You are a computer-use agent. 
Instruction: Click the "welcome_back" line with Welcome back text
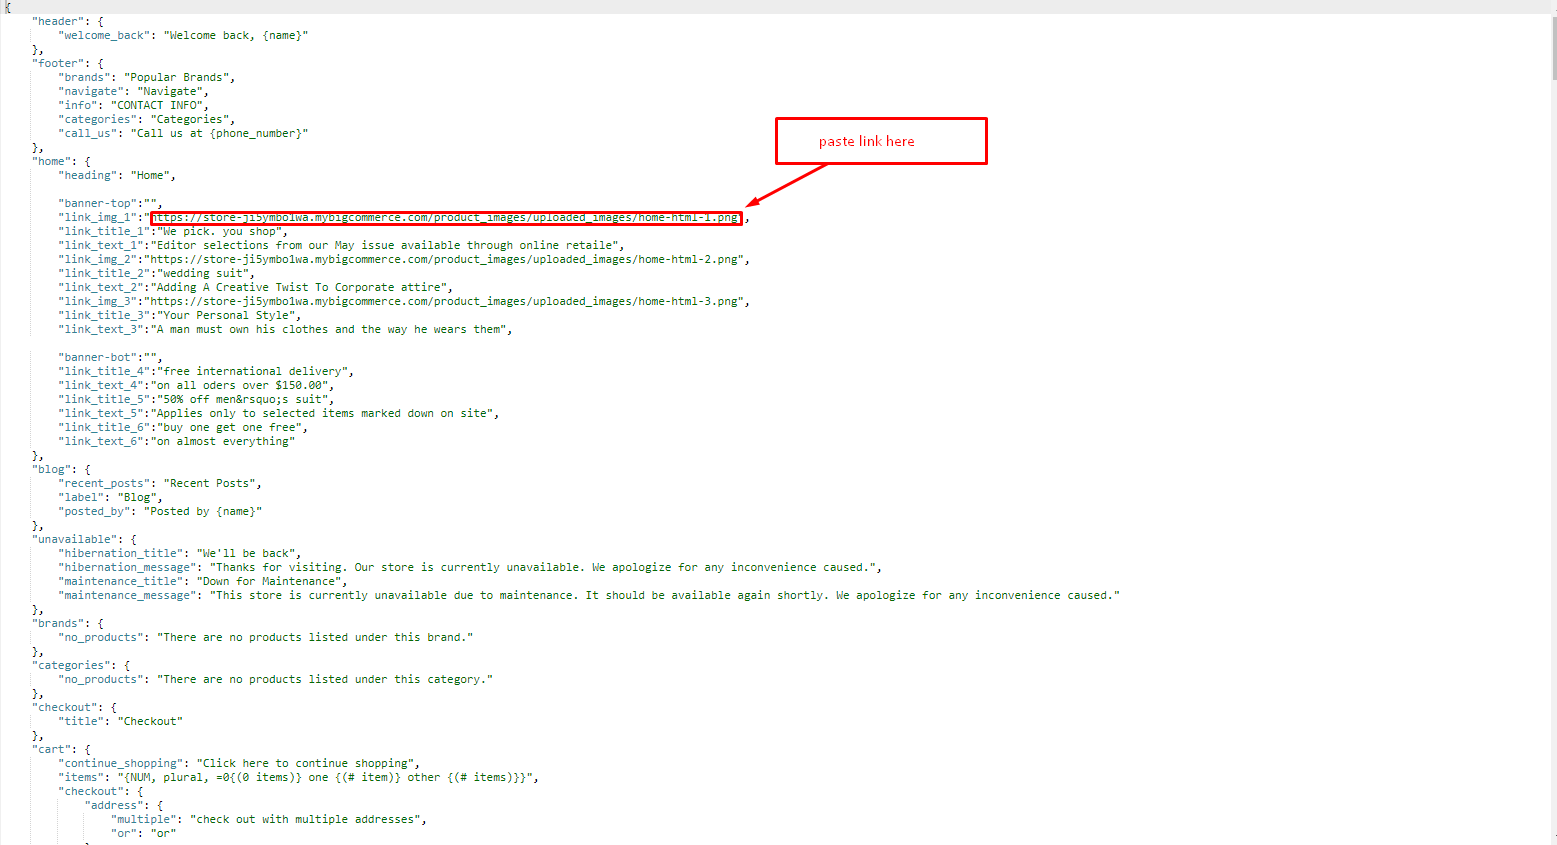(183, 35)
